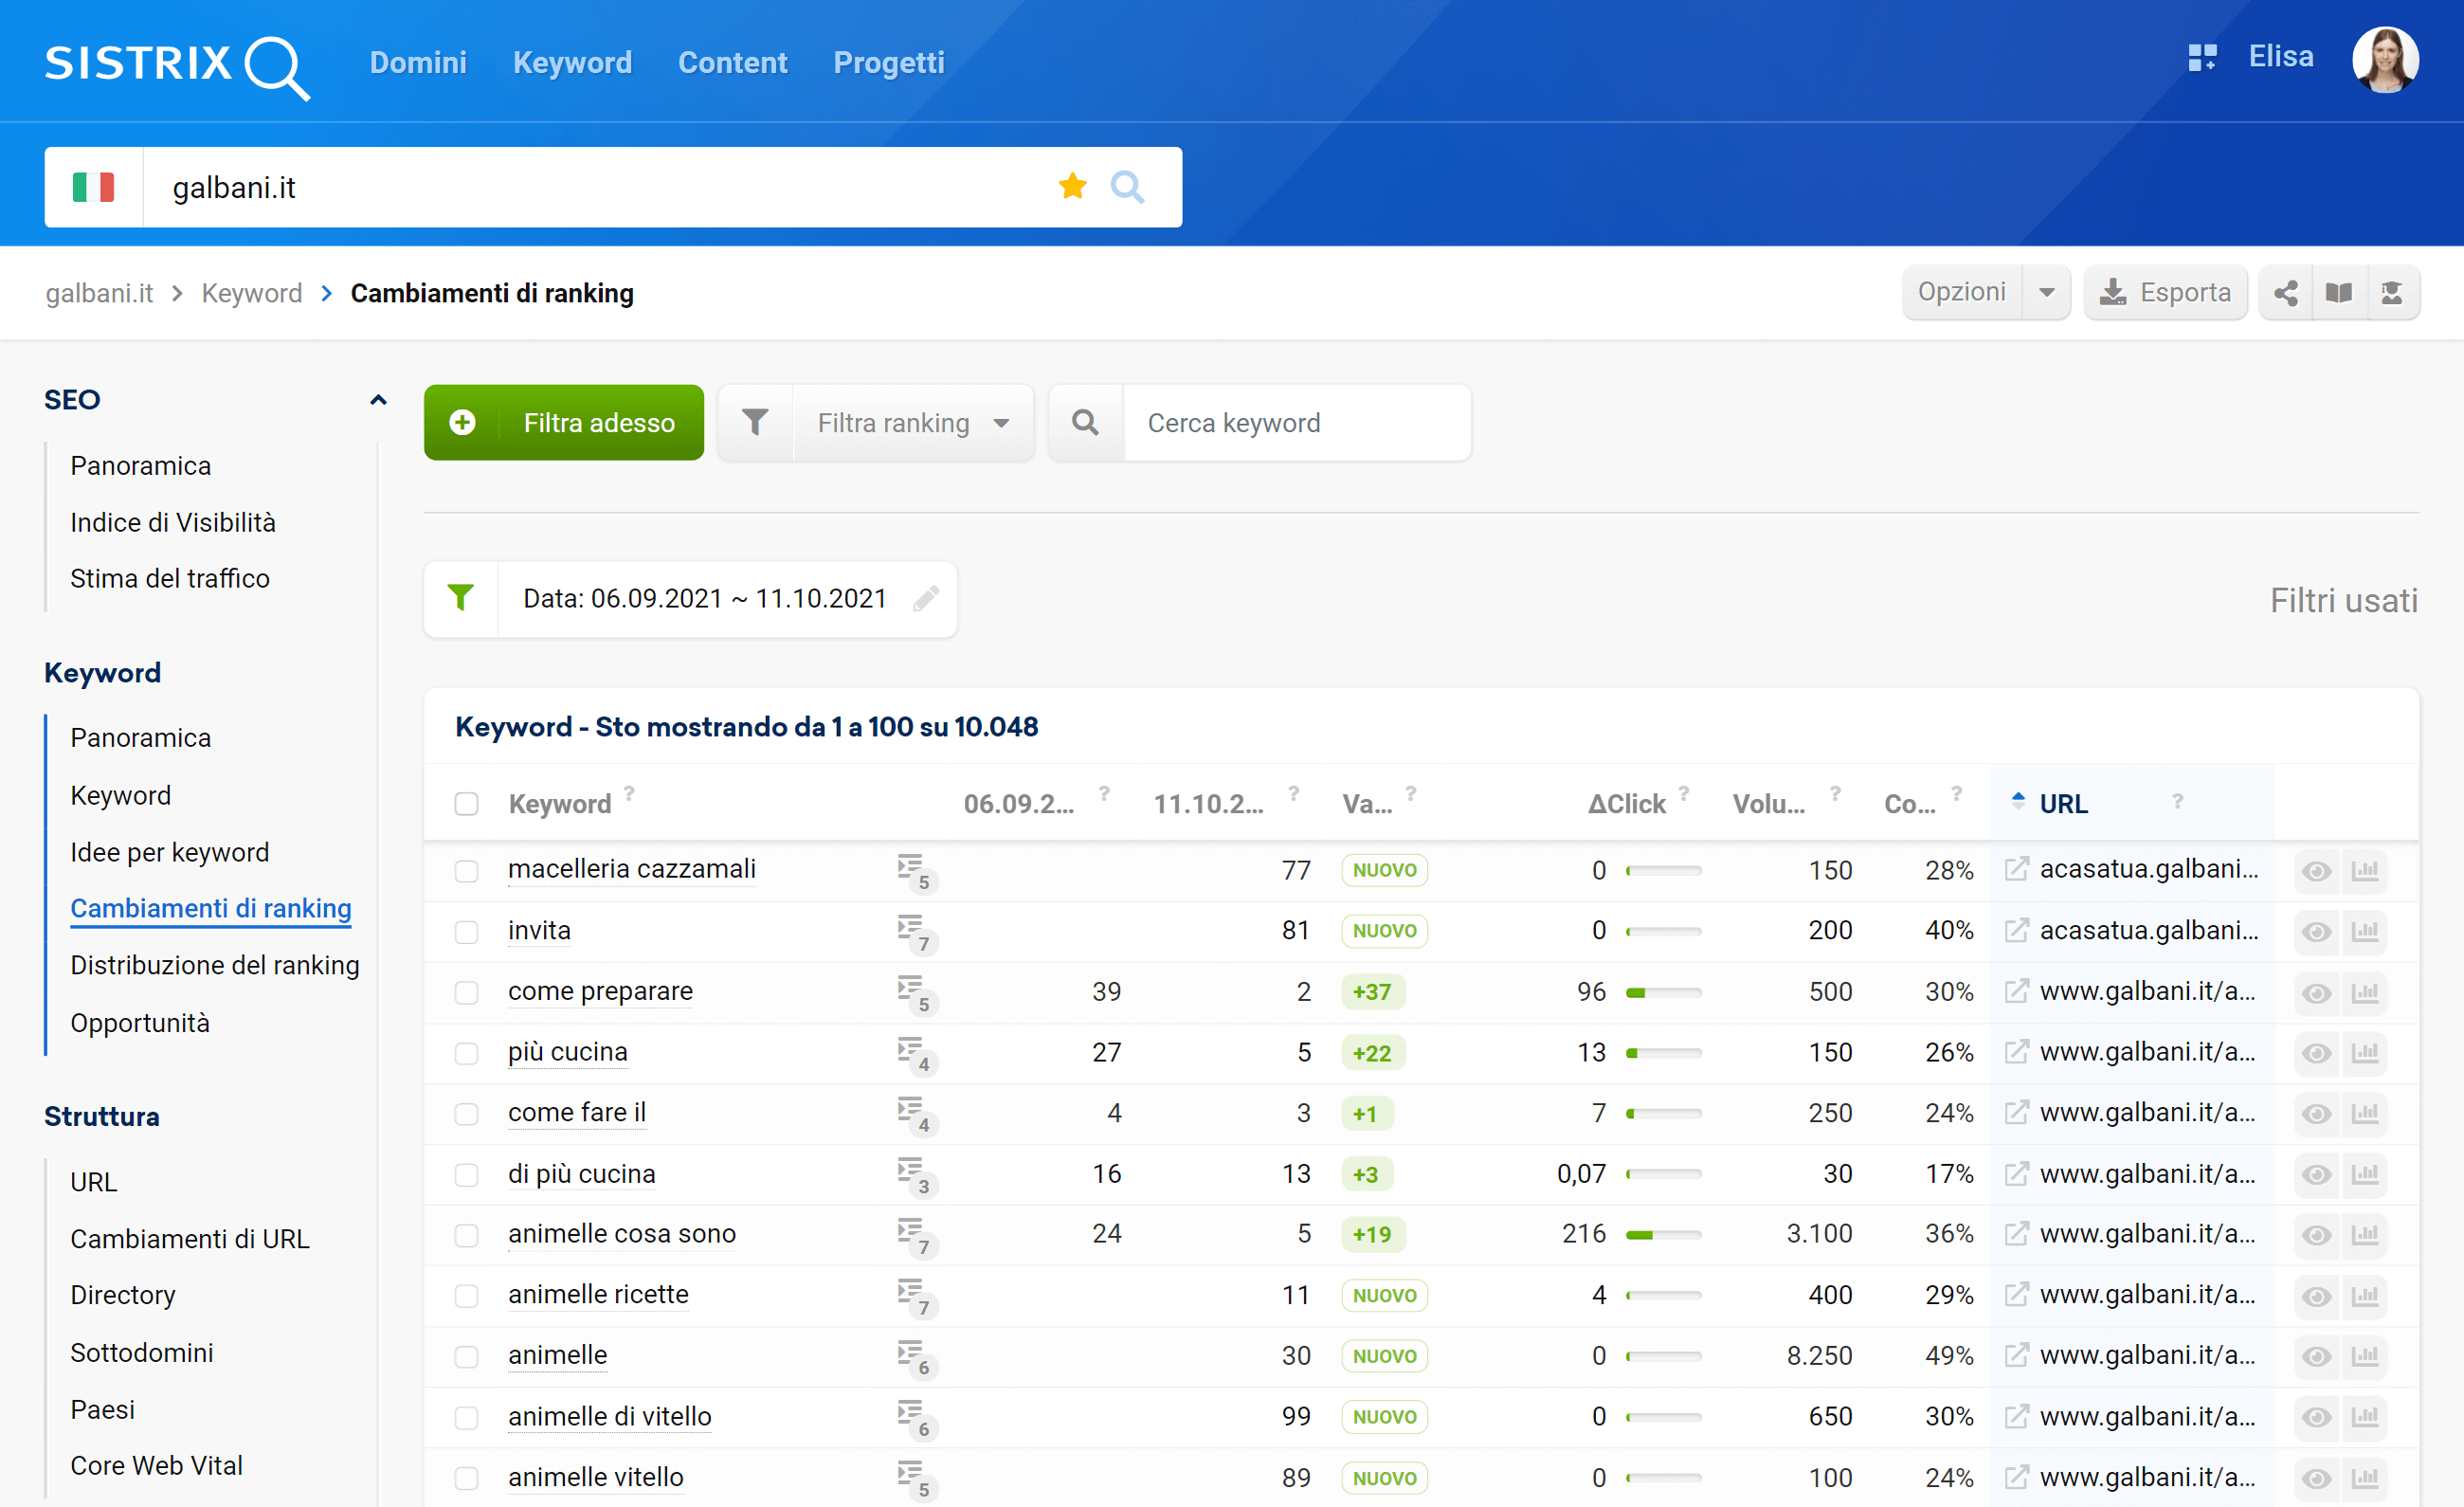The height and width of the screenshot is (1507, 2464).
Task: Open the Content top menu
Action: click(x=732, y=62)
